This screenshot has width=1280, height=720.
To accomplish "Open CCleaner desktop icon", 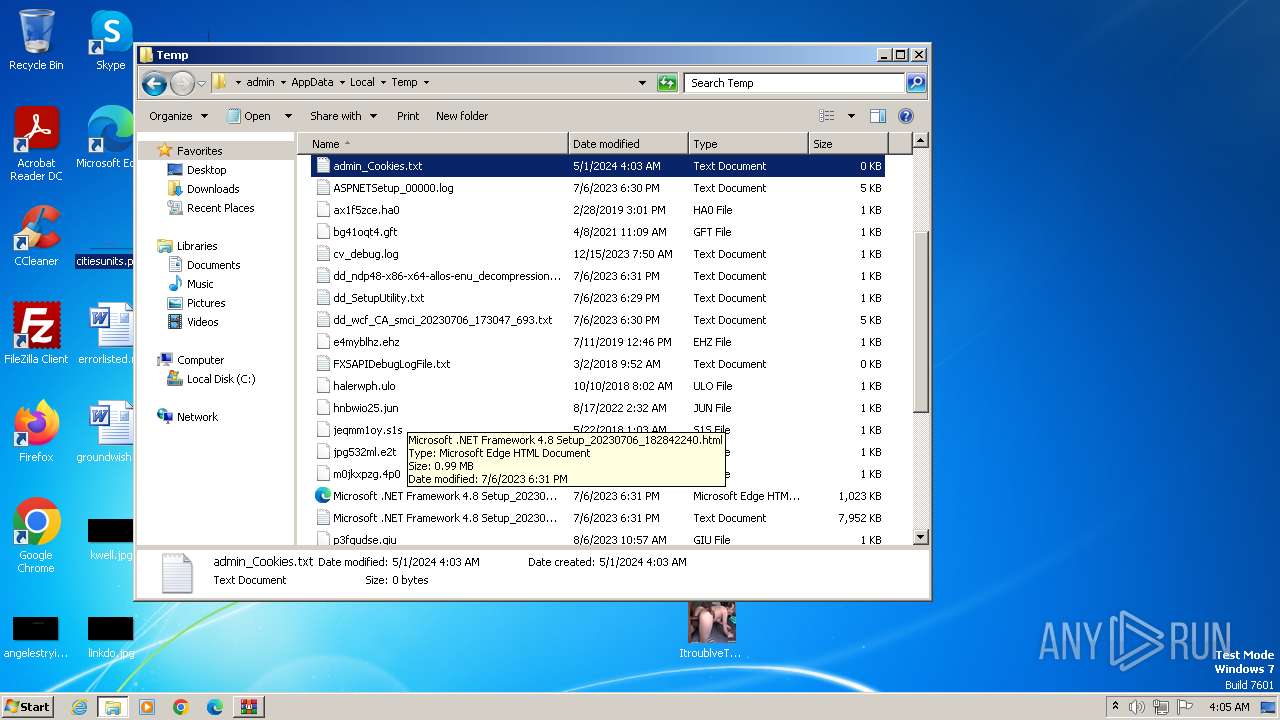I will (x=36, y=236).
